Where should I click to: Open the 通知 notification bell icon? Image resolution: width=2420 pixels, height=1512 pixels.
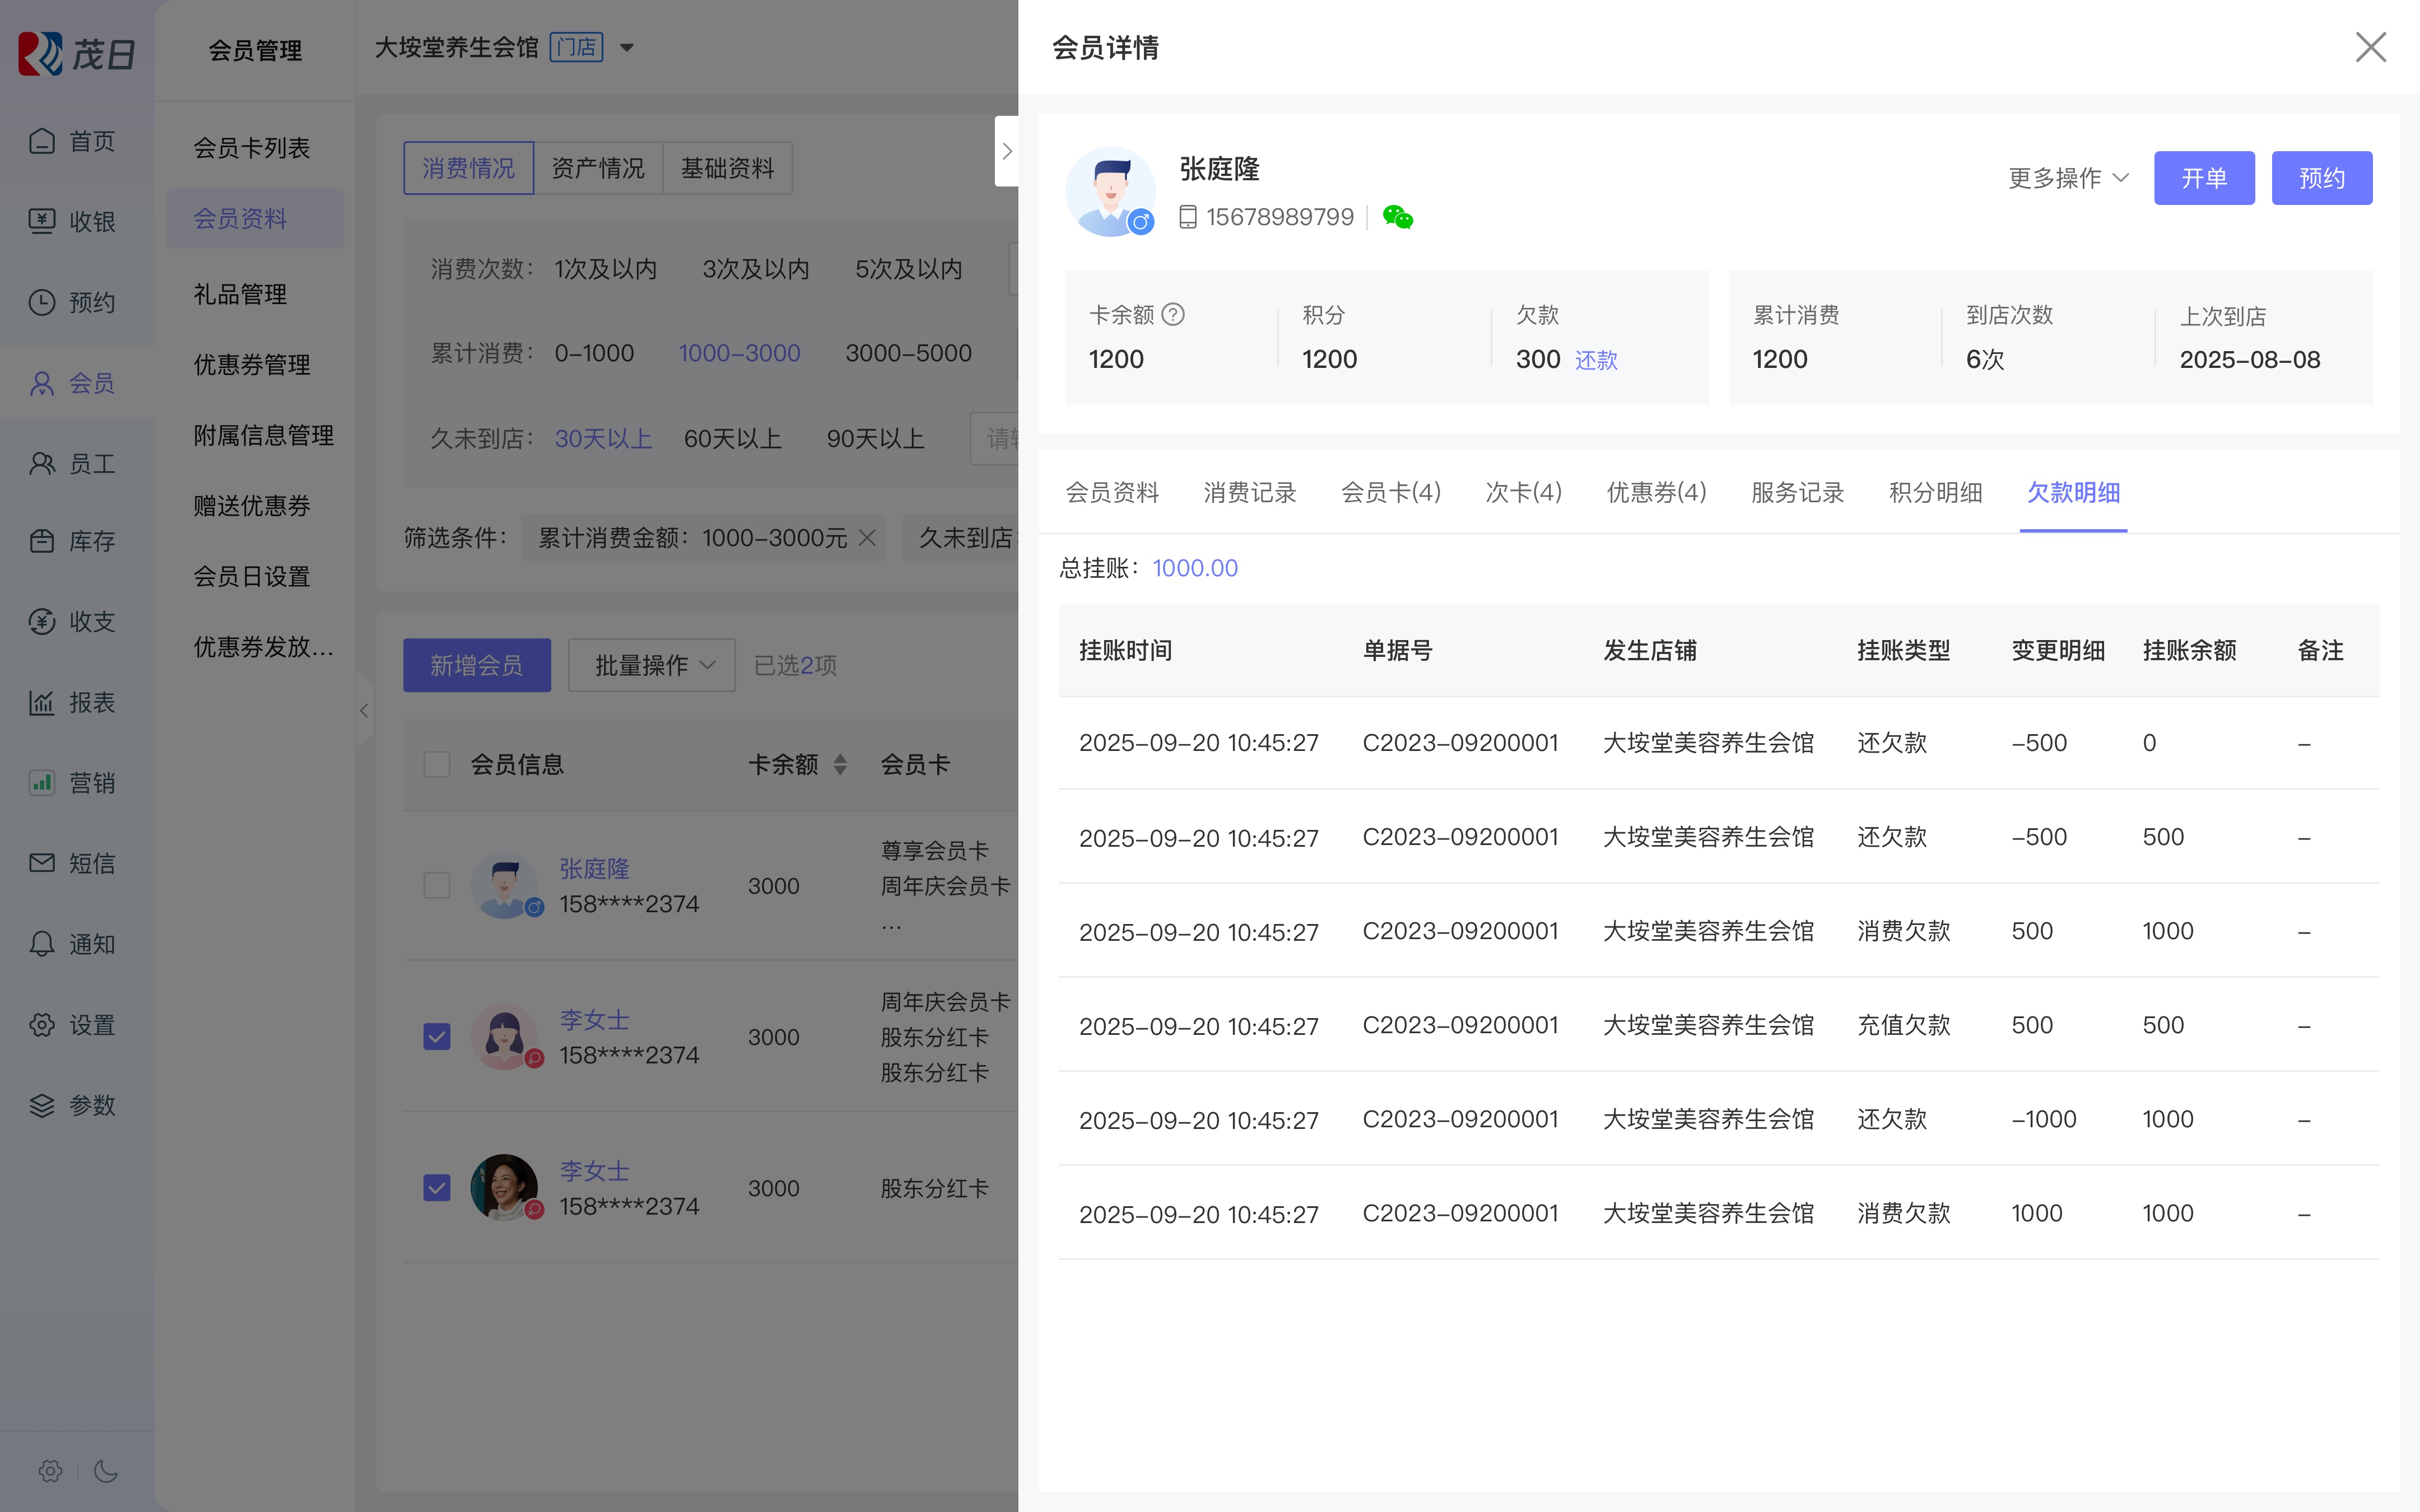coord(42,944)
